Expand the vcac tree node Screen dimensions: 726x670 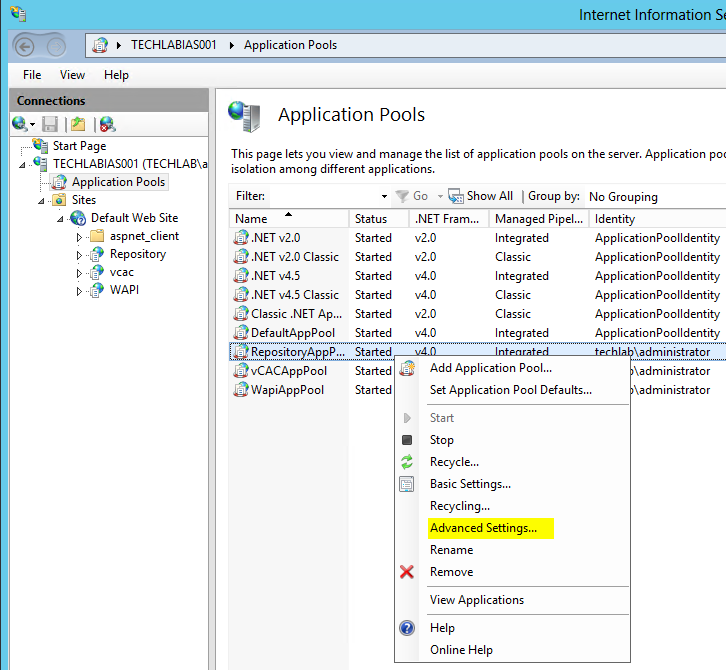79,273
